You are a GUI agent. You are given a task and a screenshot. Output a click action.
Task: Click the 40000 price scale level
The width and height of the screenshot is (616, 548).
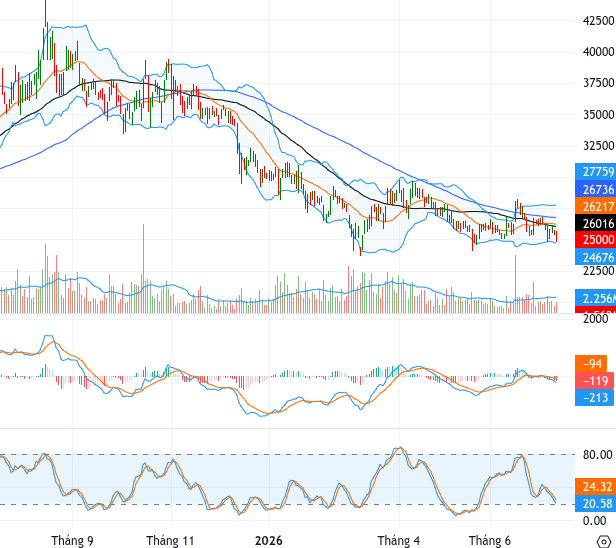[599, 51]
